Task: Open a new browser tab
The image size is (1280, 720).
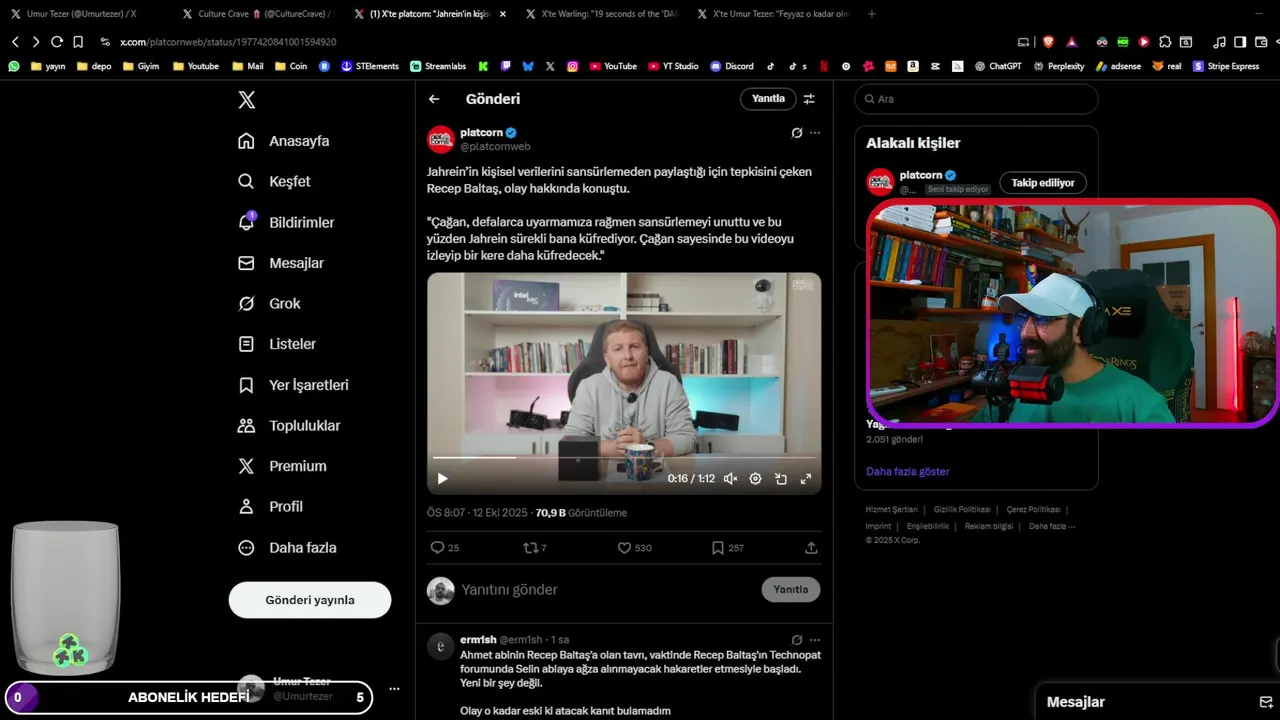Action: pos(872,14)
